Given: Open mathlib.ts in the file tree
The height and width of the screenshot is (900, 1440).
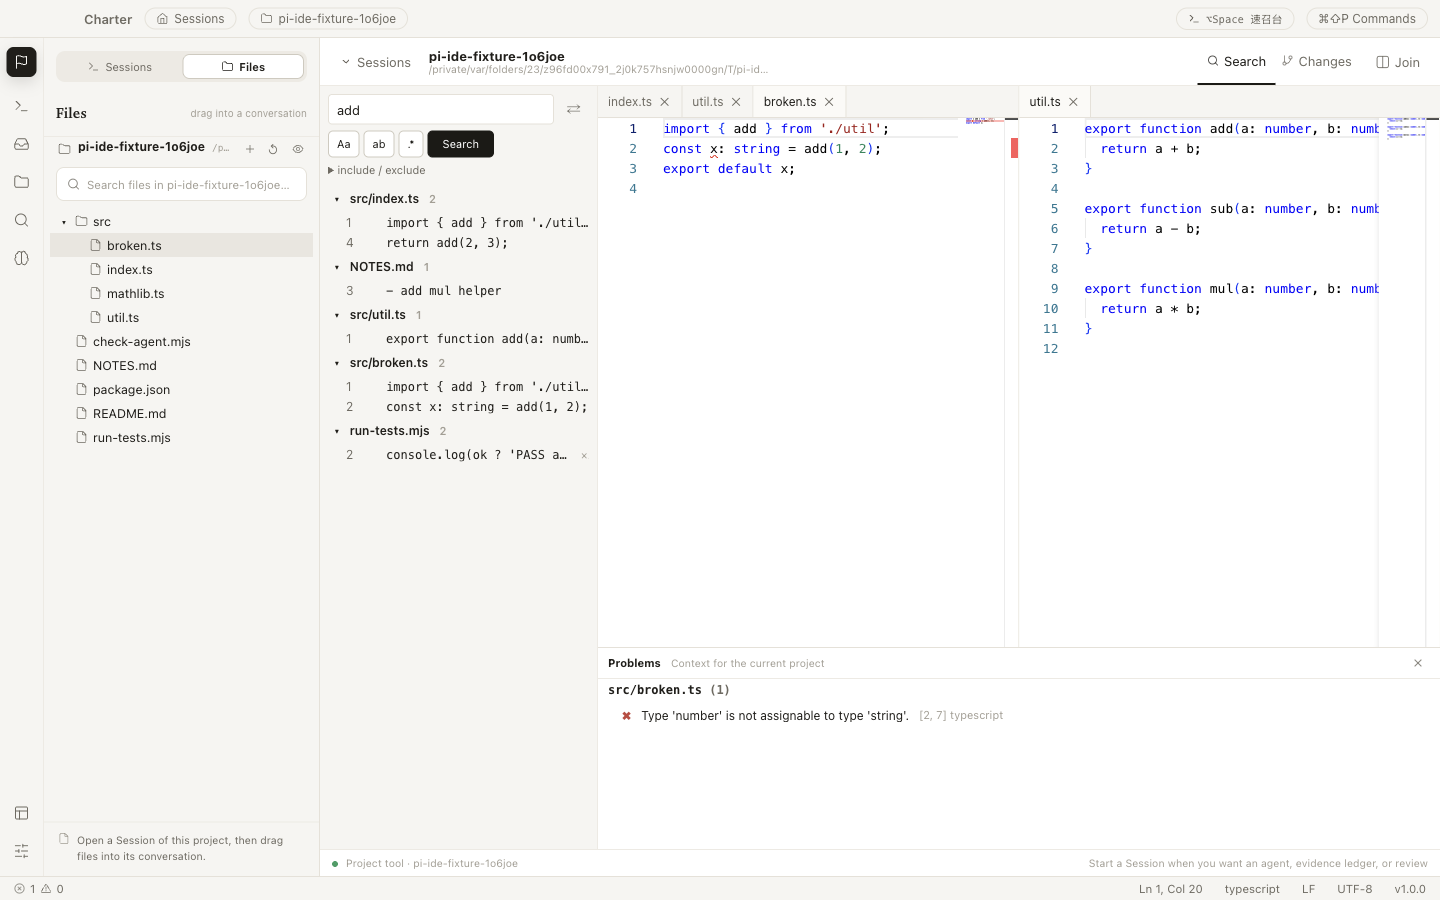Looking at the screenshot, I should [181, 294].
